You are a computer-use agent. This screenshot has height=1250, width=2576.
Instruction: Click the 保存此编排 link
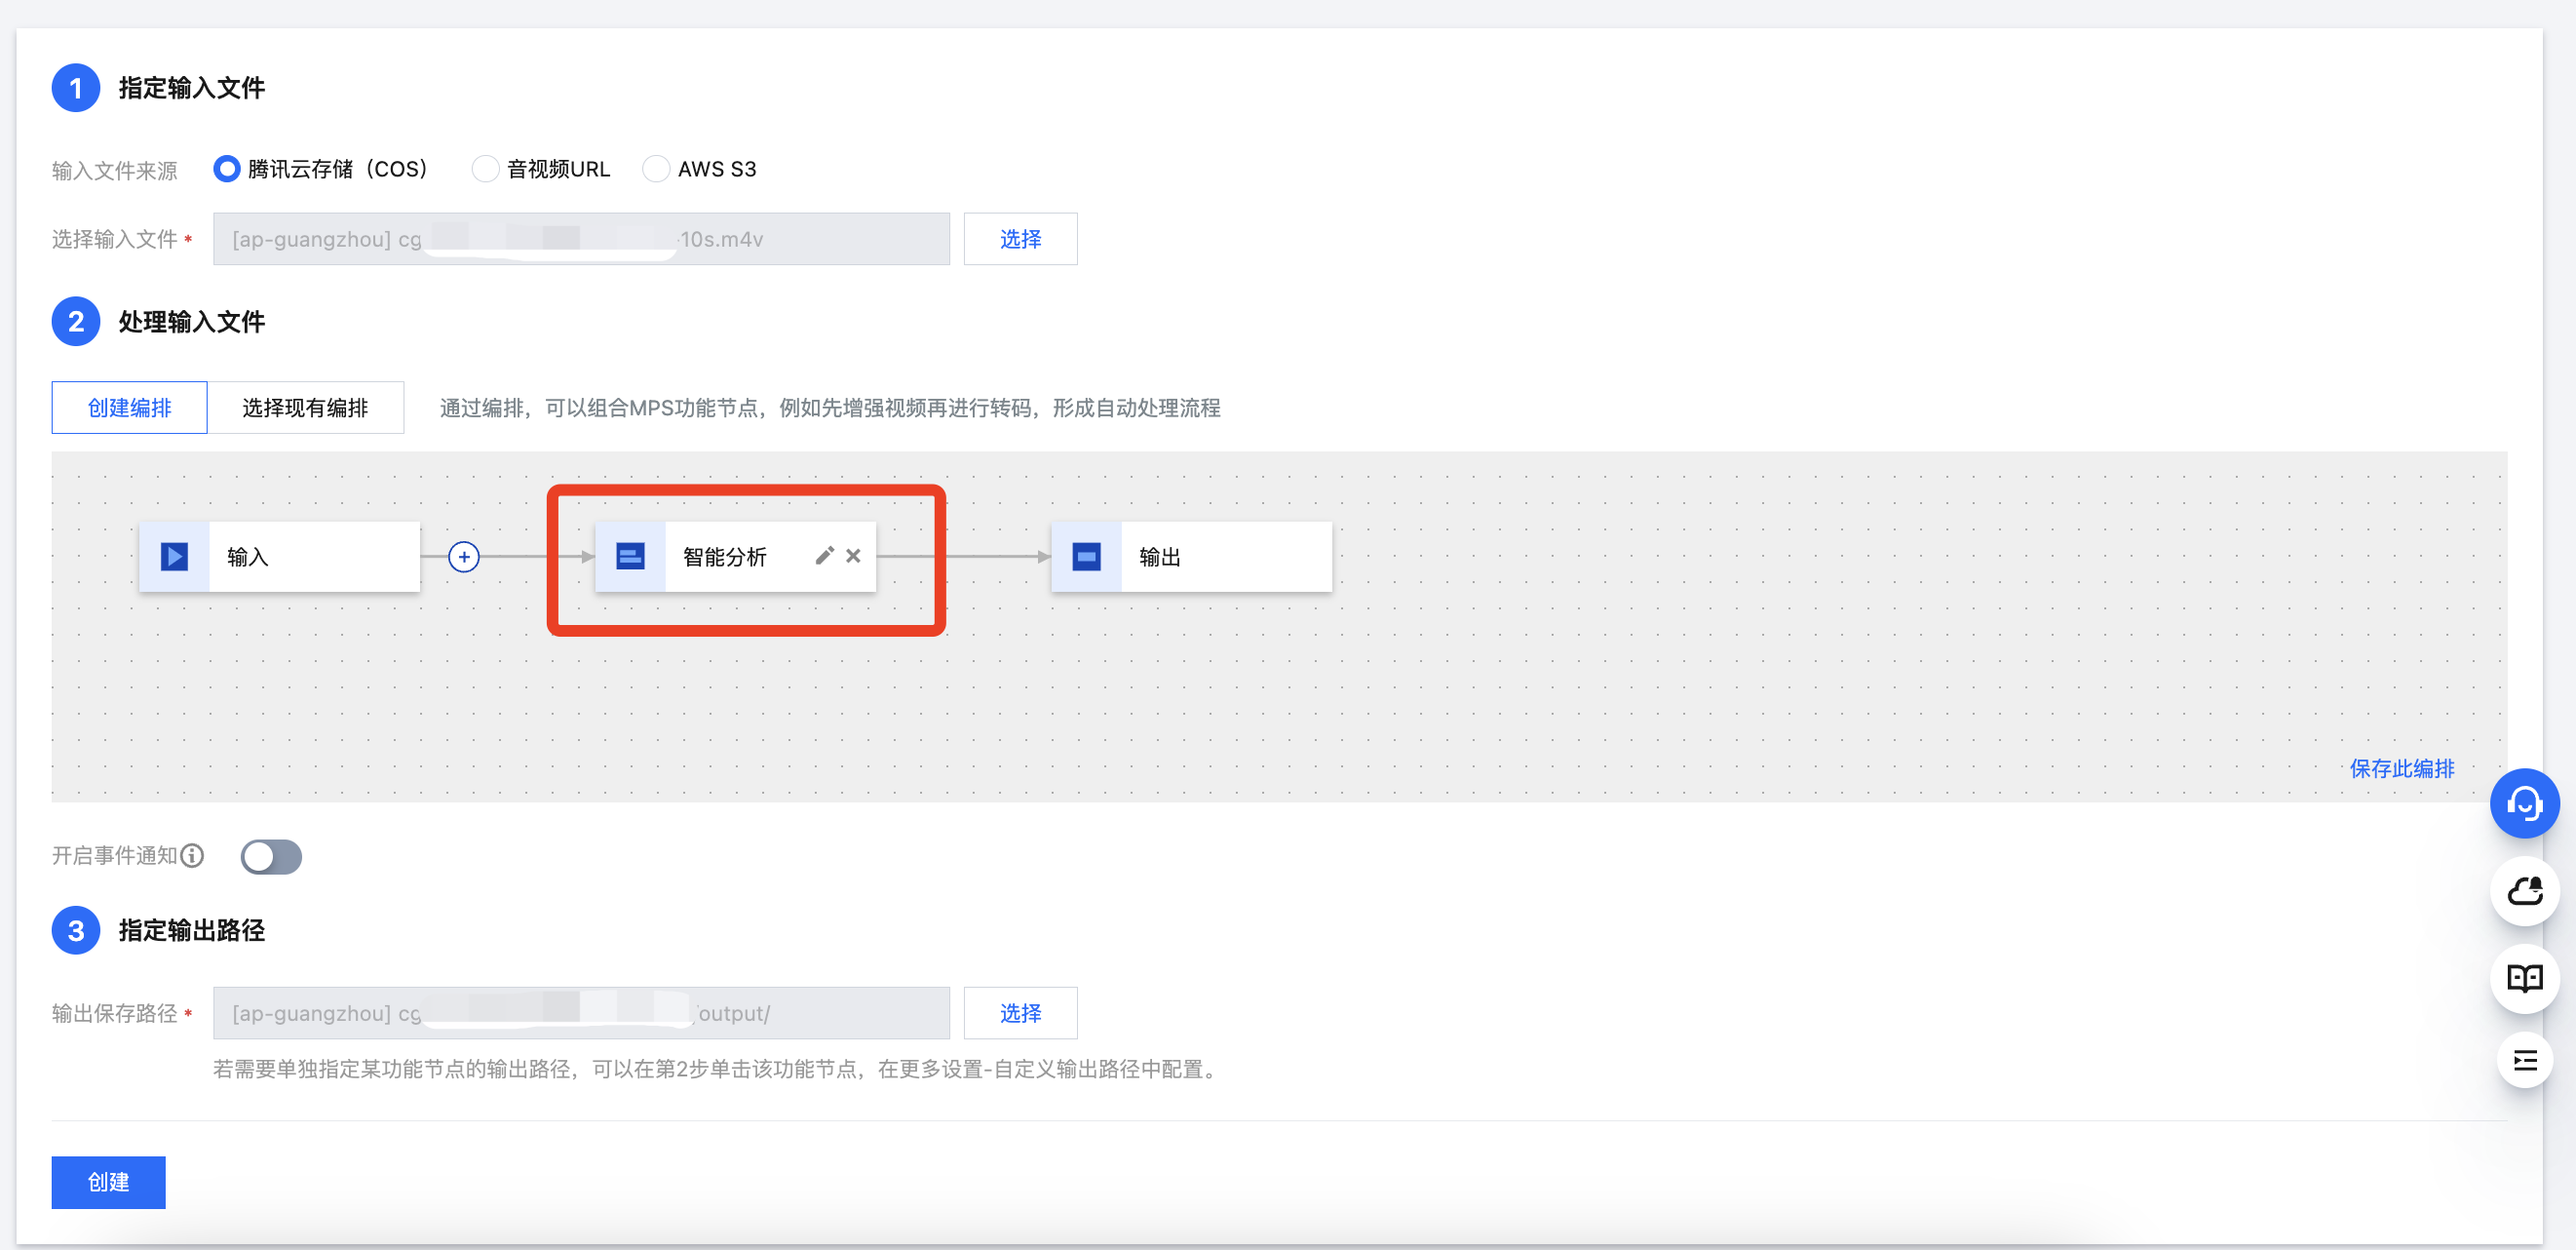2401,768
